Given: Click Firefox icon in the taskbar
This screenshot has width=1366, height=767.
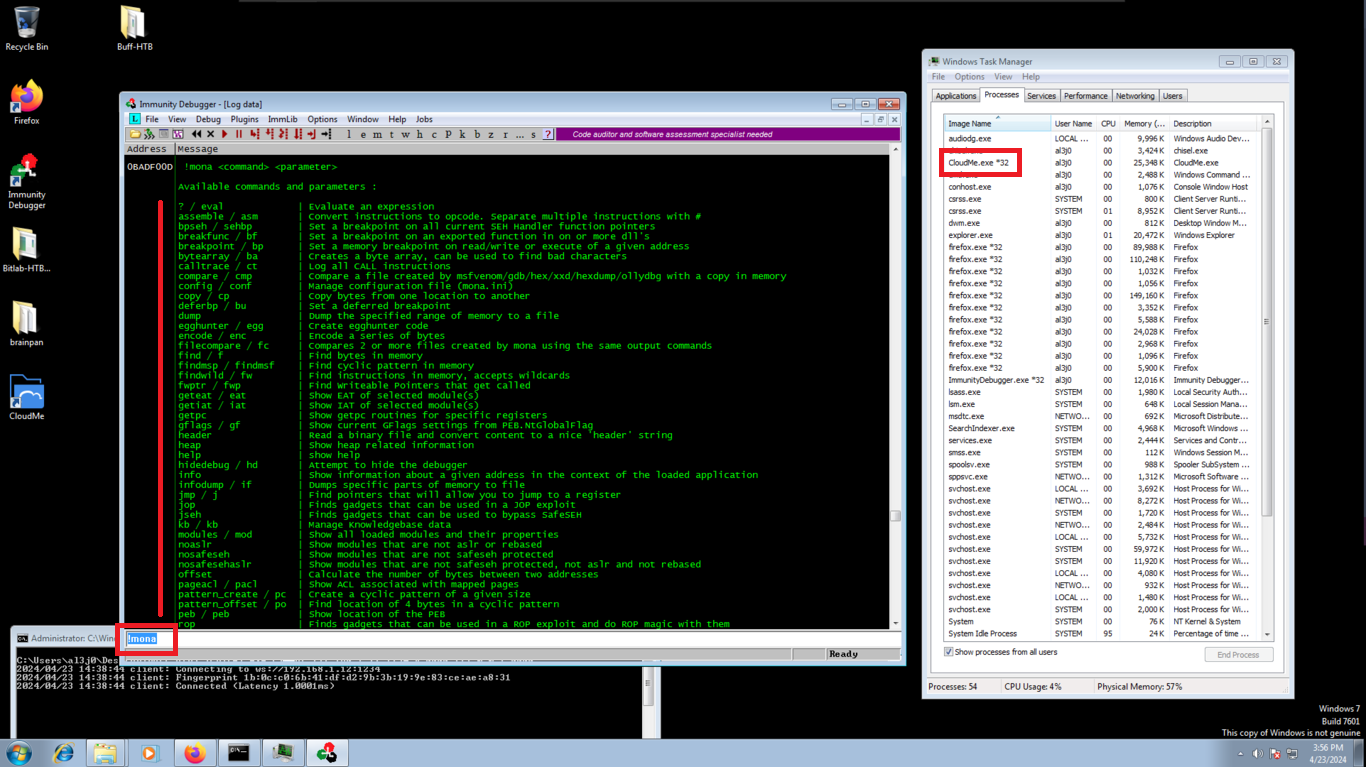Looking at the screenshot, I should point(194,752).
